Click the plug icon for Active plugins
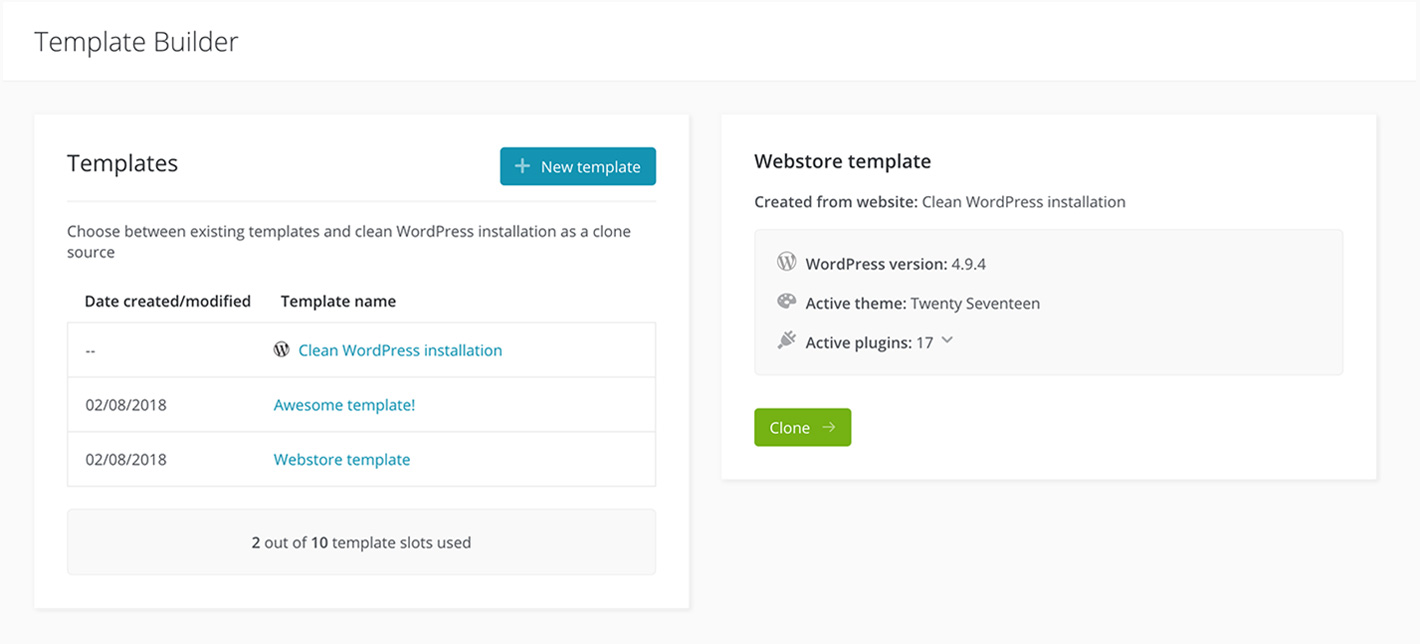Image resolution: width=1420 pixels, height=644 pixels. 786,341
